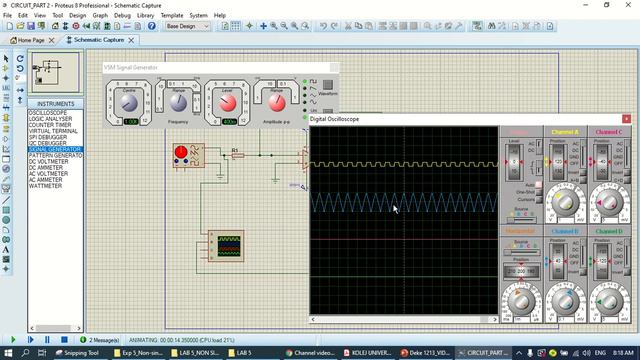The width and height of the screenshot is (640, 360).
Task: Click the Rotate Clockwise icon
Action: [x=20, y=59]
